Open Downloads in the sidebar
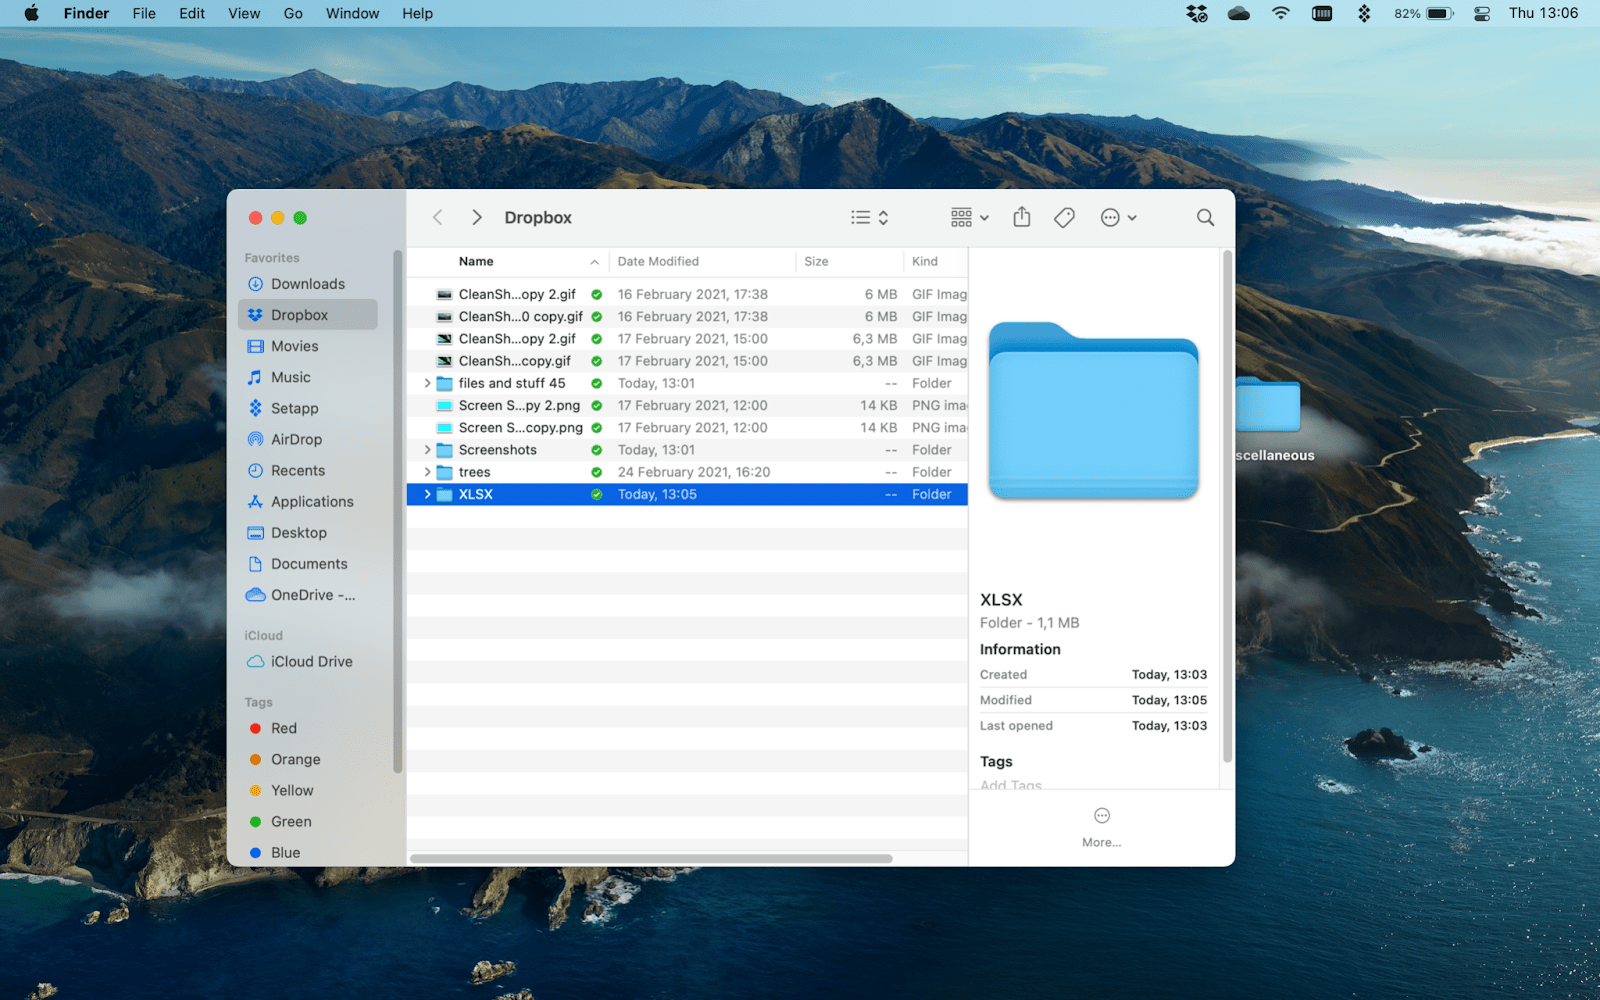This screenshot has height=1000, width=1600. (x=308, y=284)
